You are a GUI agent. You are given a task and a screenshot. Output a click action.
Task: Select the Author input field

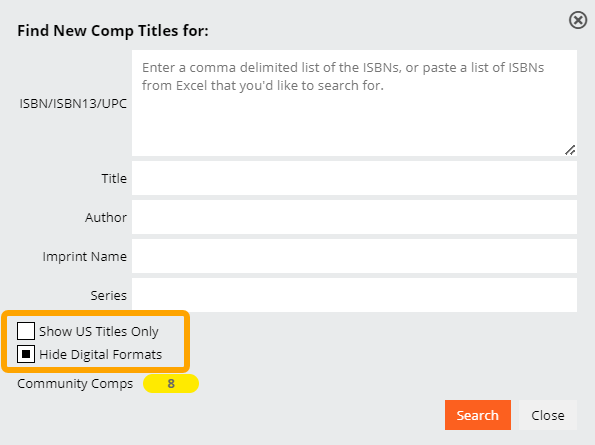tap(354, 217)
